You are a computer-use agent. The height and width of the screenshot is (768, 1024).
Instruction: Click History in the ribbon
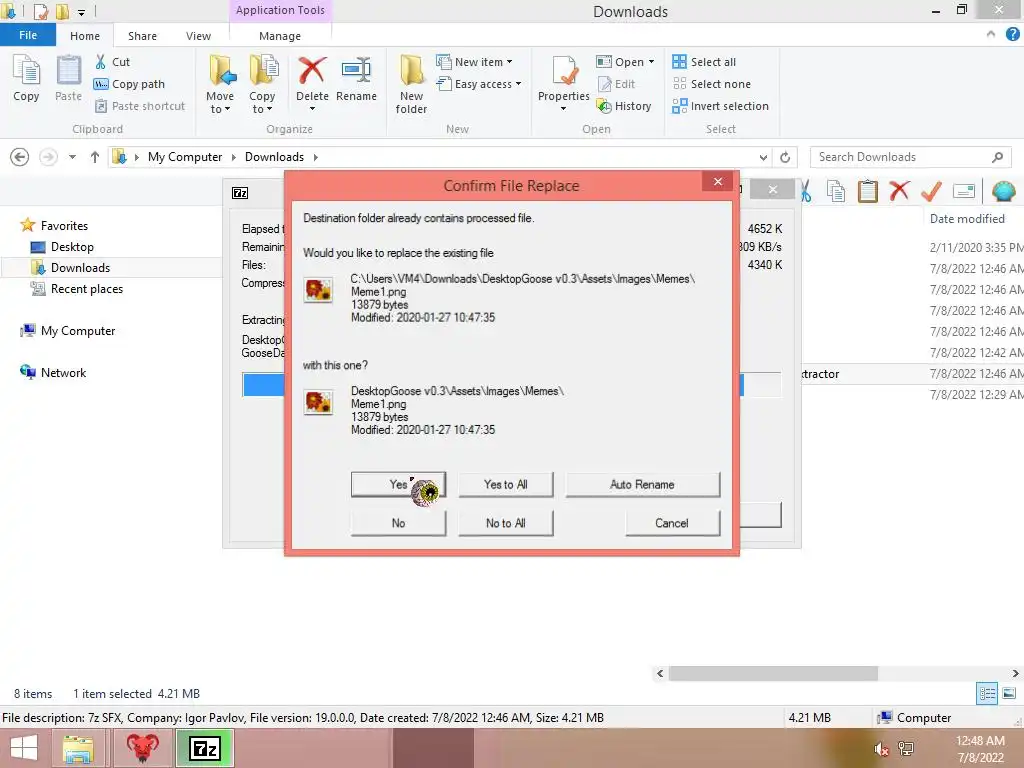[624, 106]
